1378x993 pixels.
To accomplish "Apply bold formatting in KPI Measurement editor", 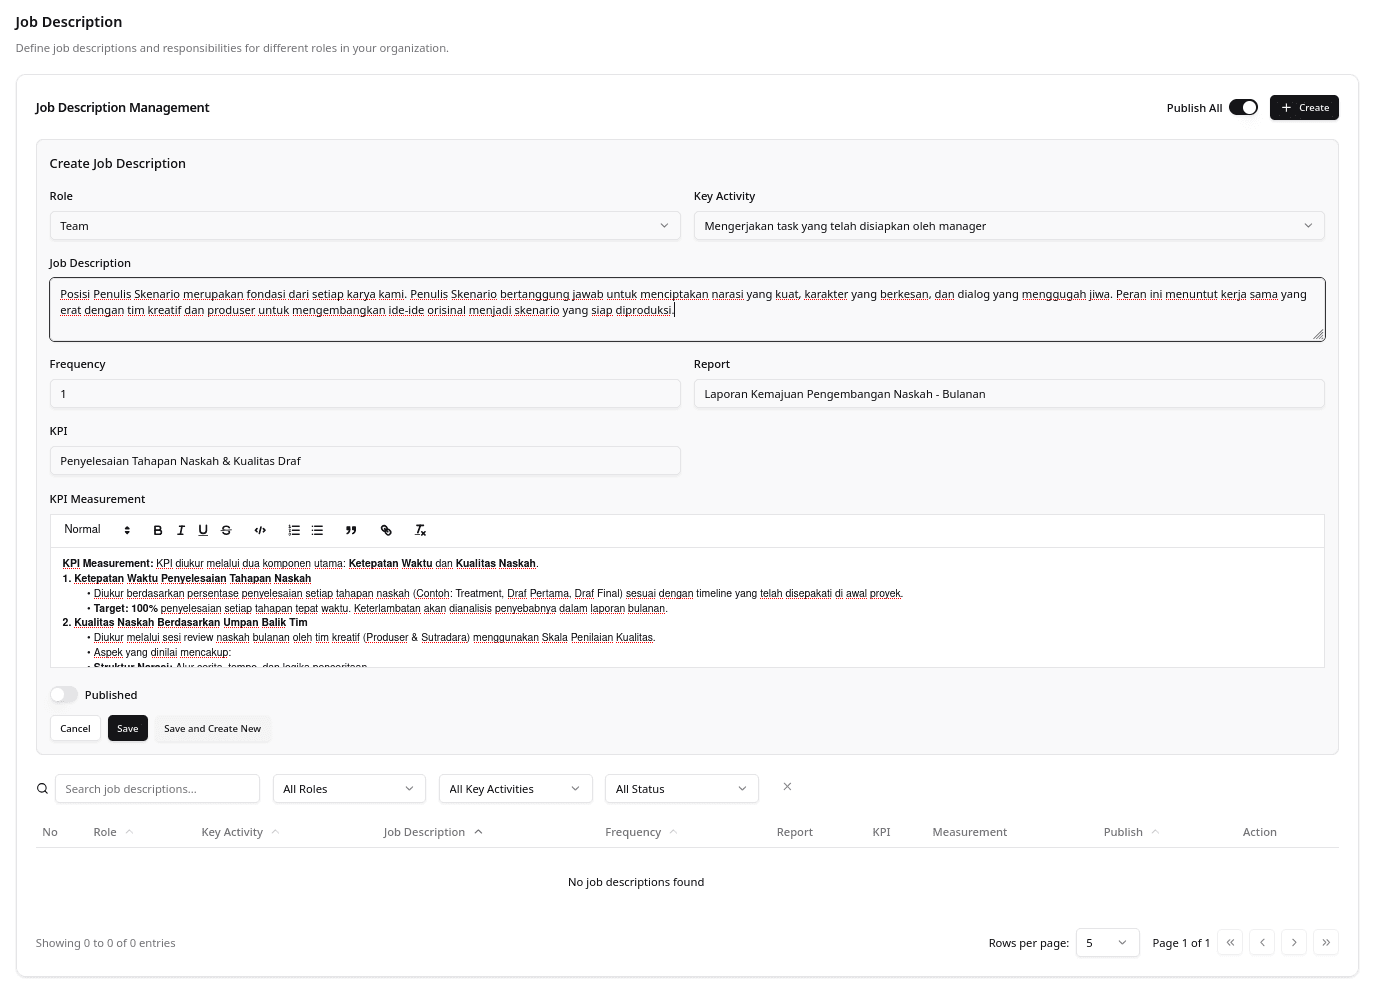I will click(158, 530).
